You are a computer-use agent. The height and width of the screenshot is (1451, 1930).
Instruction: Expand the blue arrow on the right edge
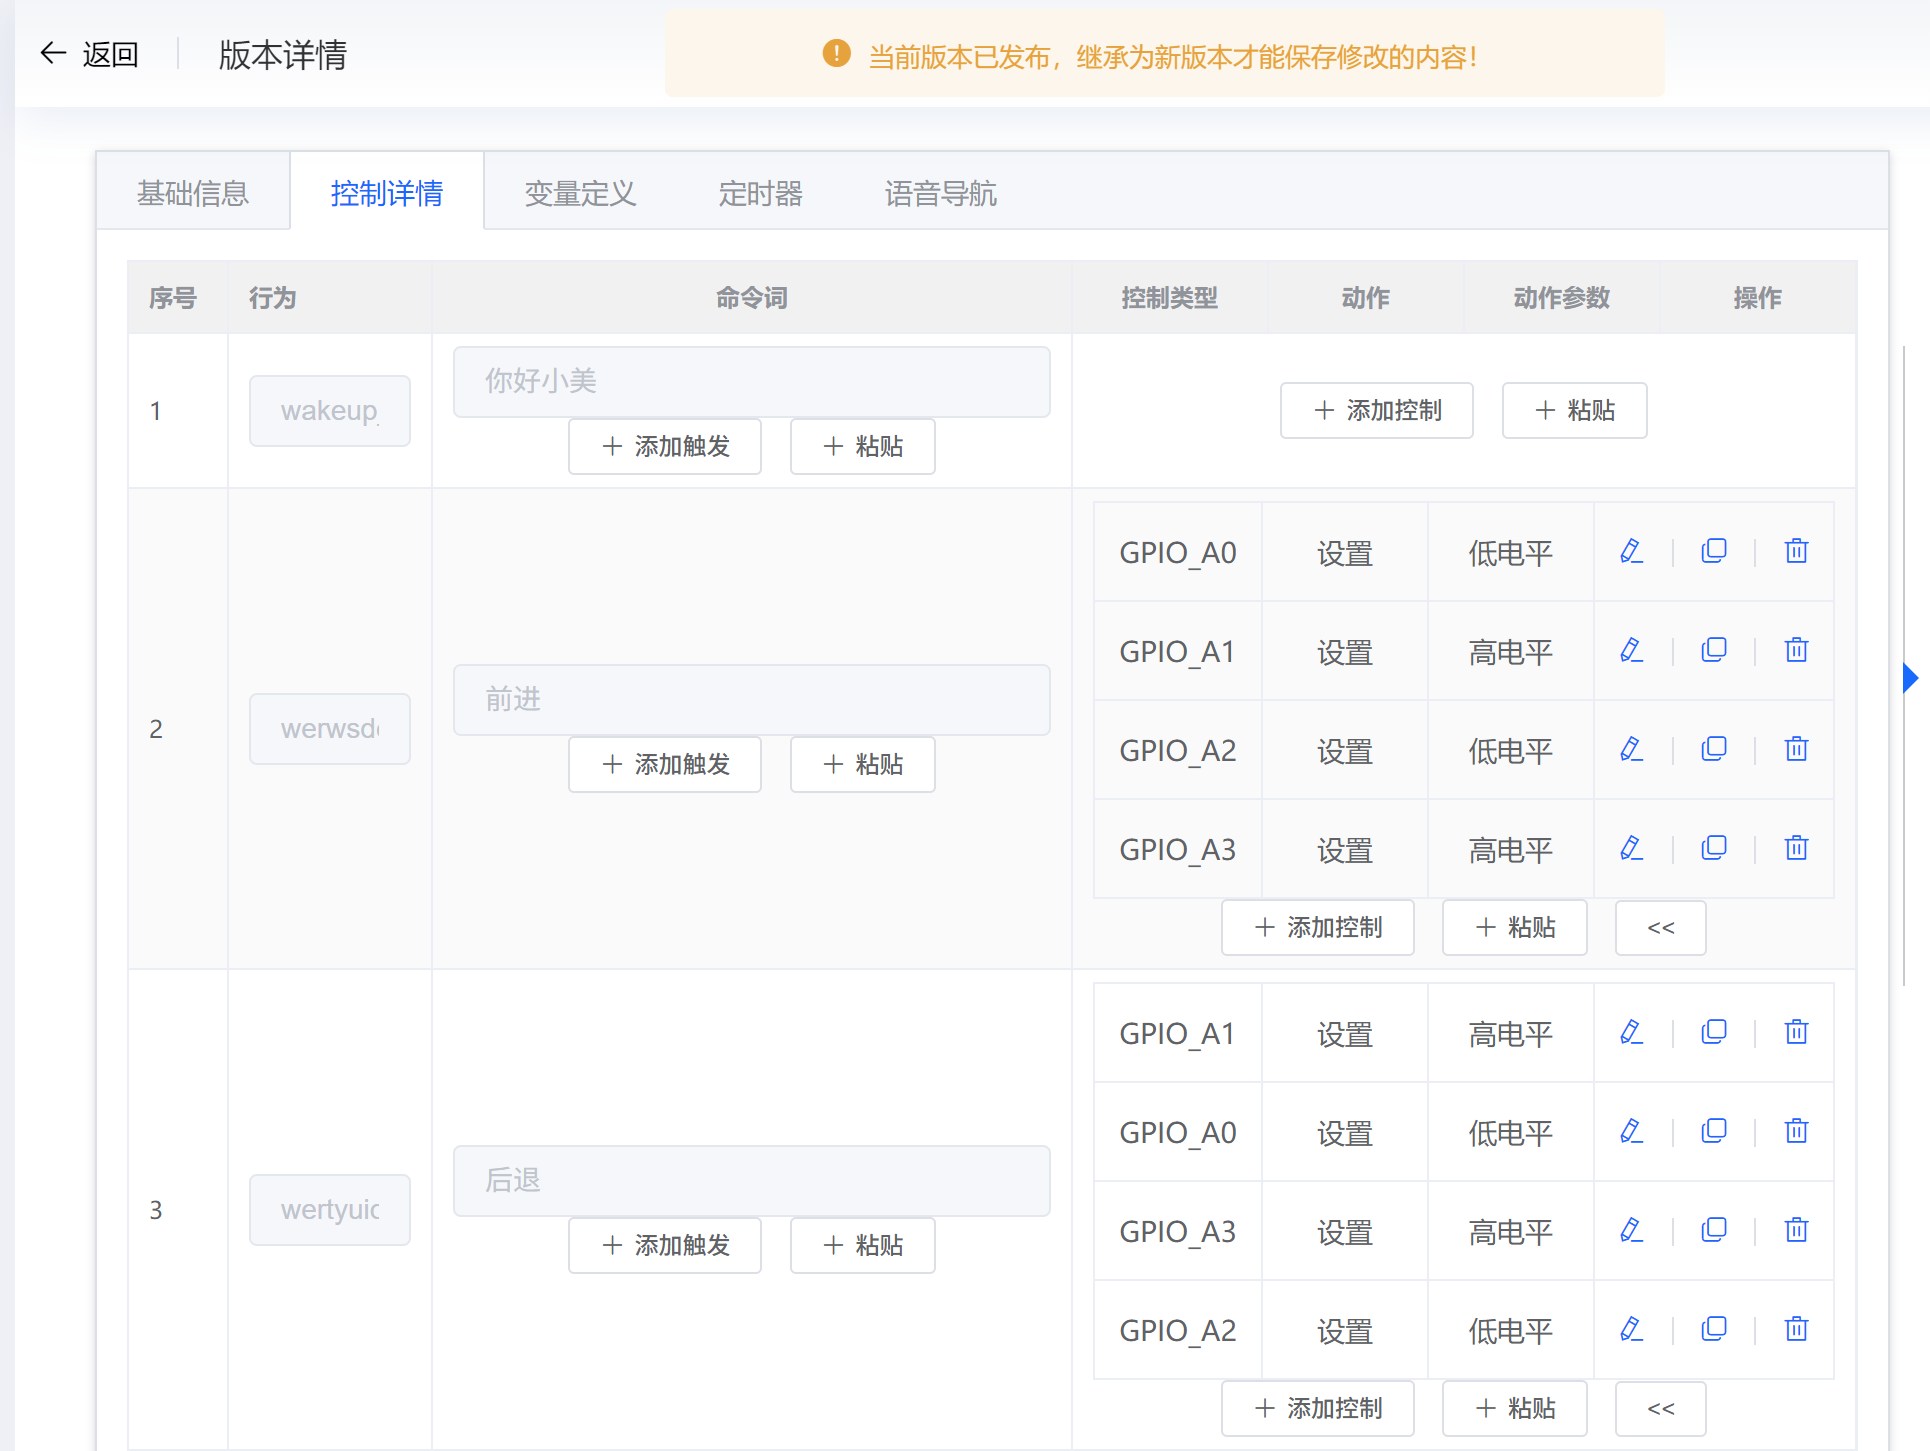tap(1911, 678)
